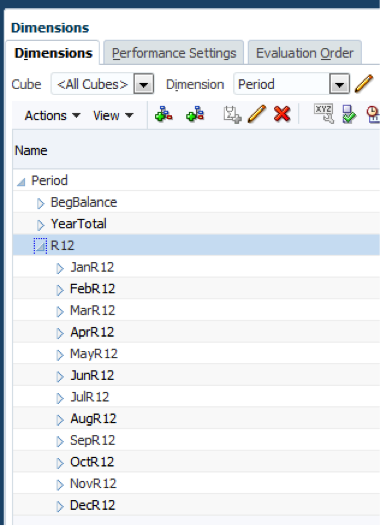Select the MarR12 member label

tap(93, 310)
